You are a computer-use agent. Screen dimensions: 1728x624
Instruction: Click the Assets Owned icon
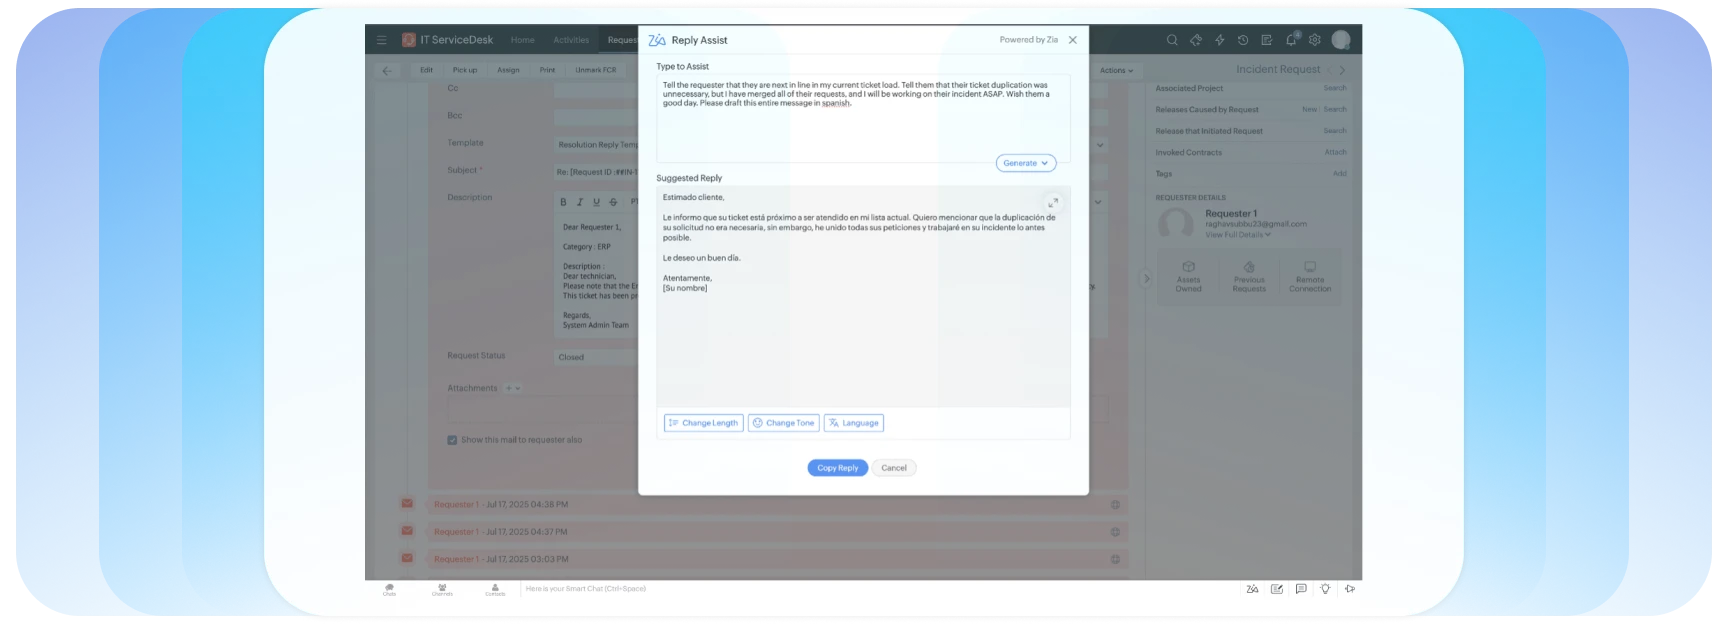click(1188, 267)
